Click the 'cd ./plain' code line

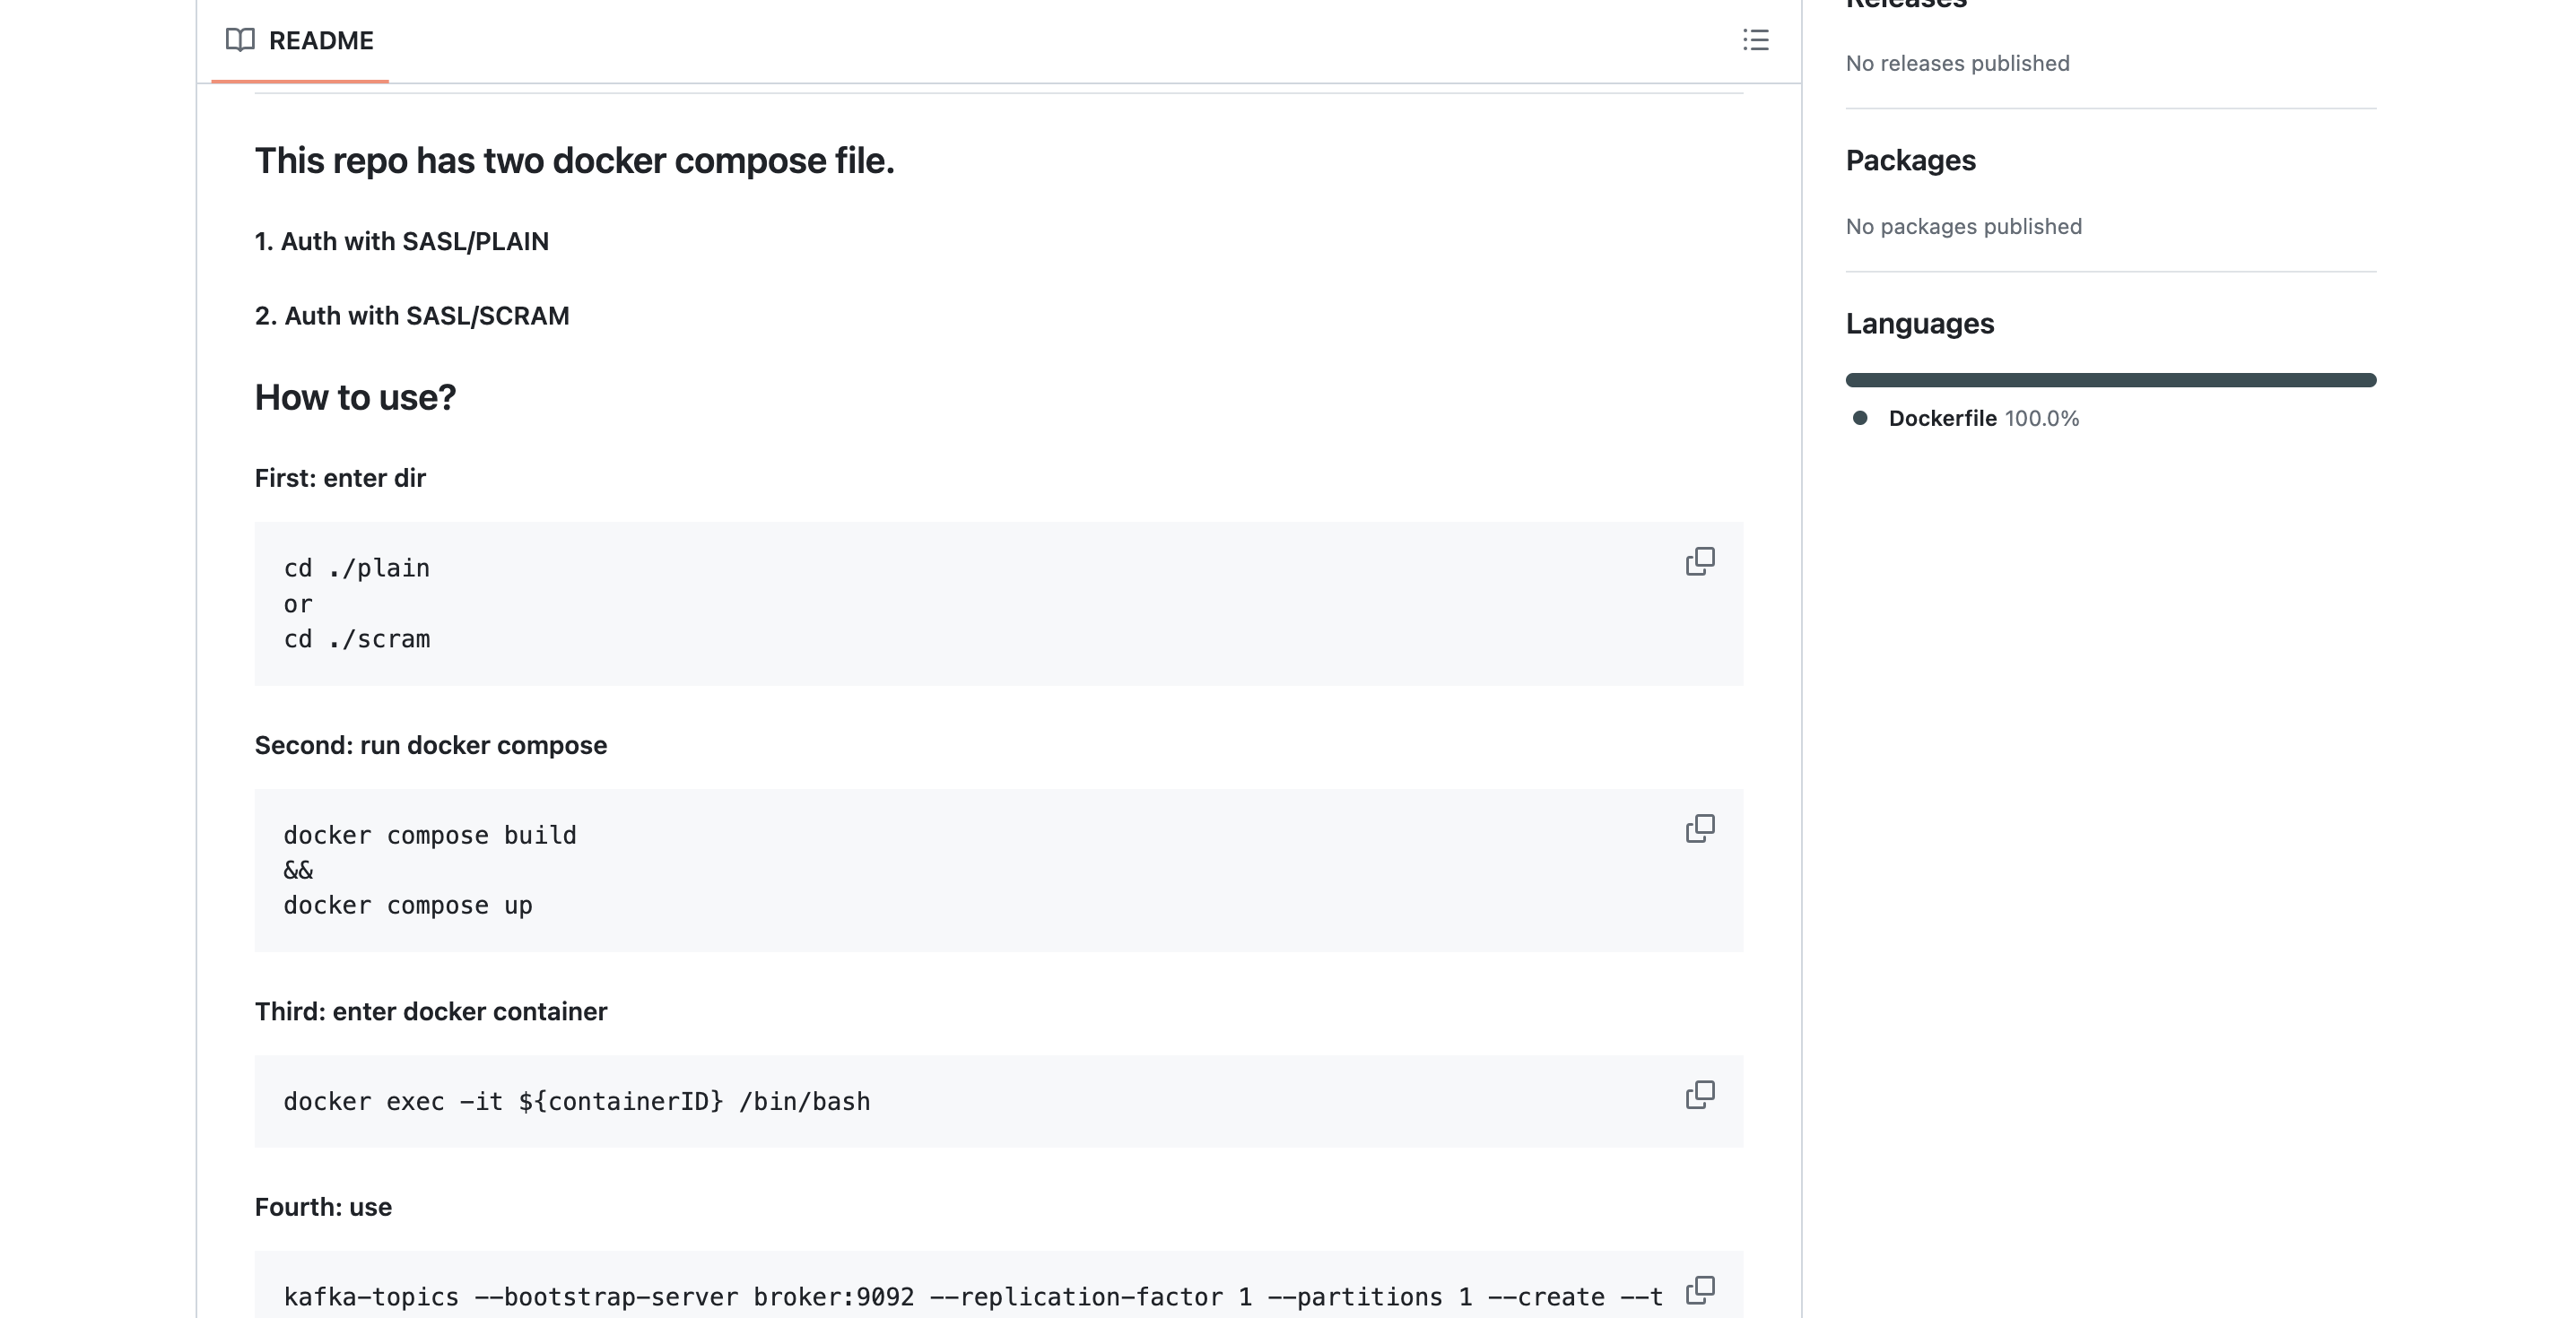pos(356,568)
